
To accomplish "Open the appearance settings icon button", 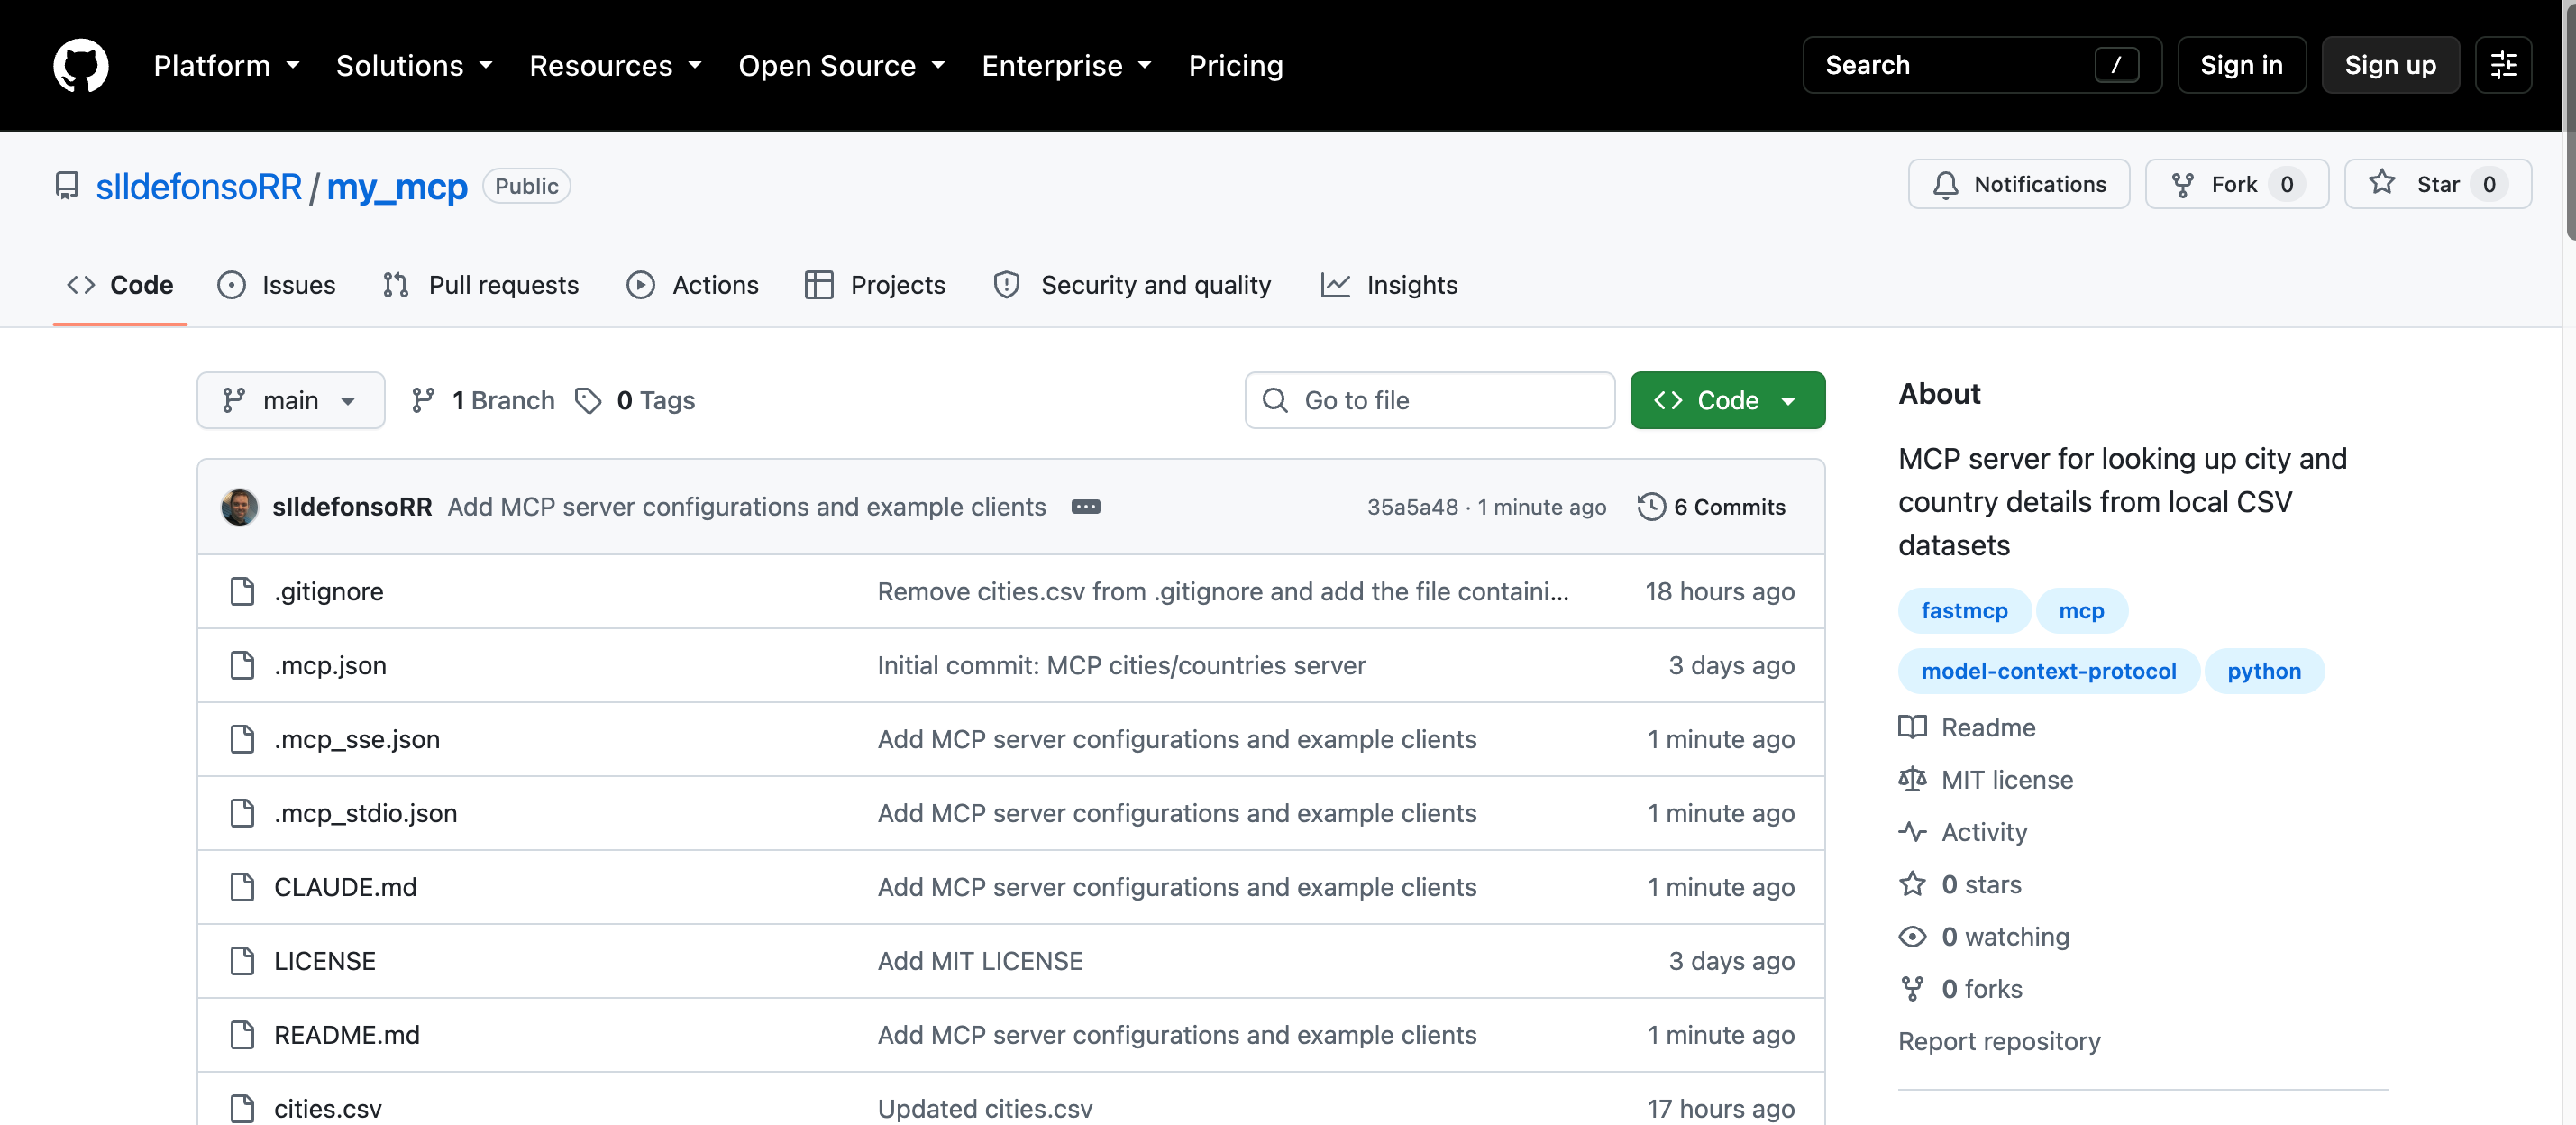I will (2503, 65).
